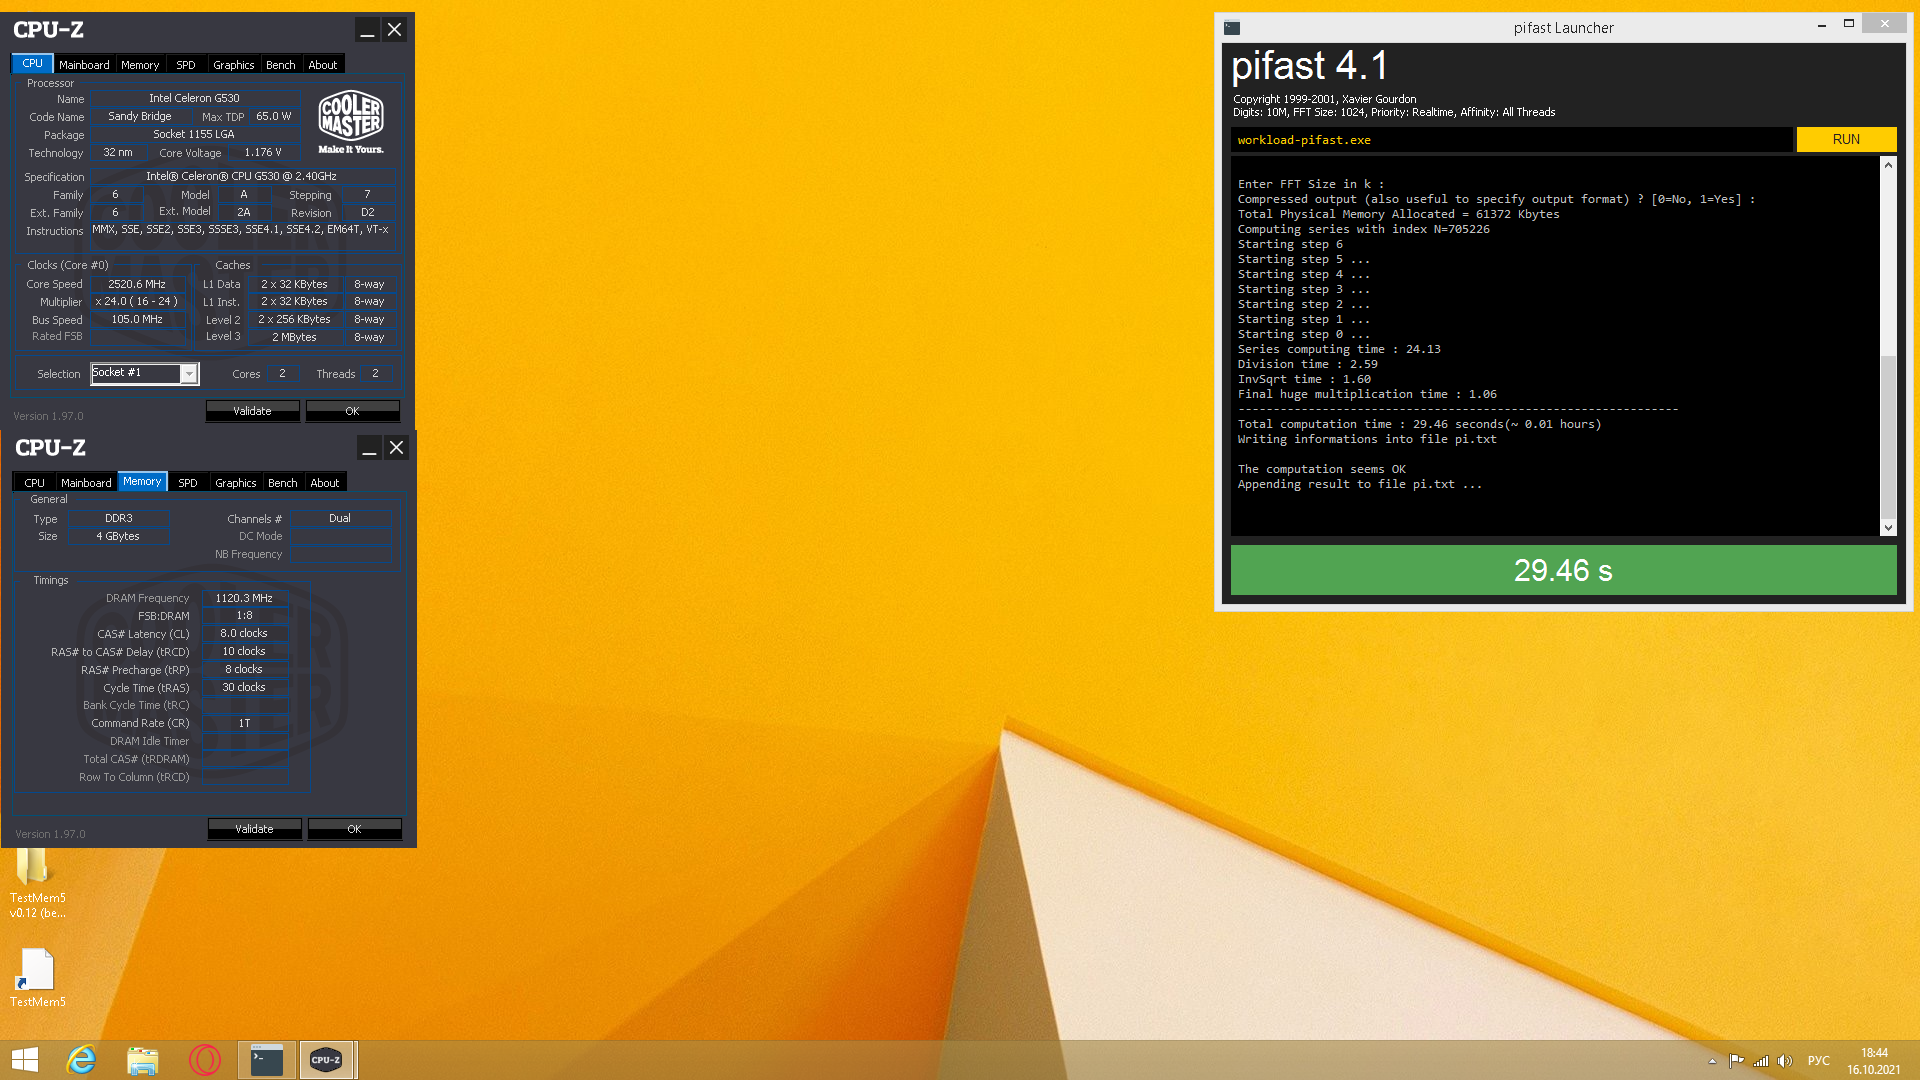Select CPU tab in top CPU-Z window
1920x1080 pixels.
click(x=32, y=64)
